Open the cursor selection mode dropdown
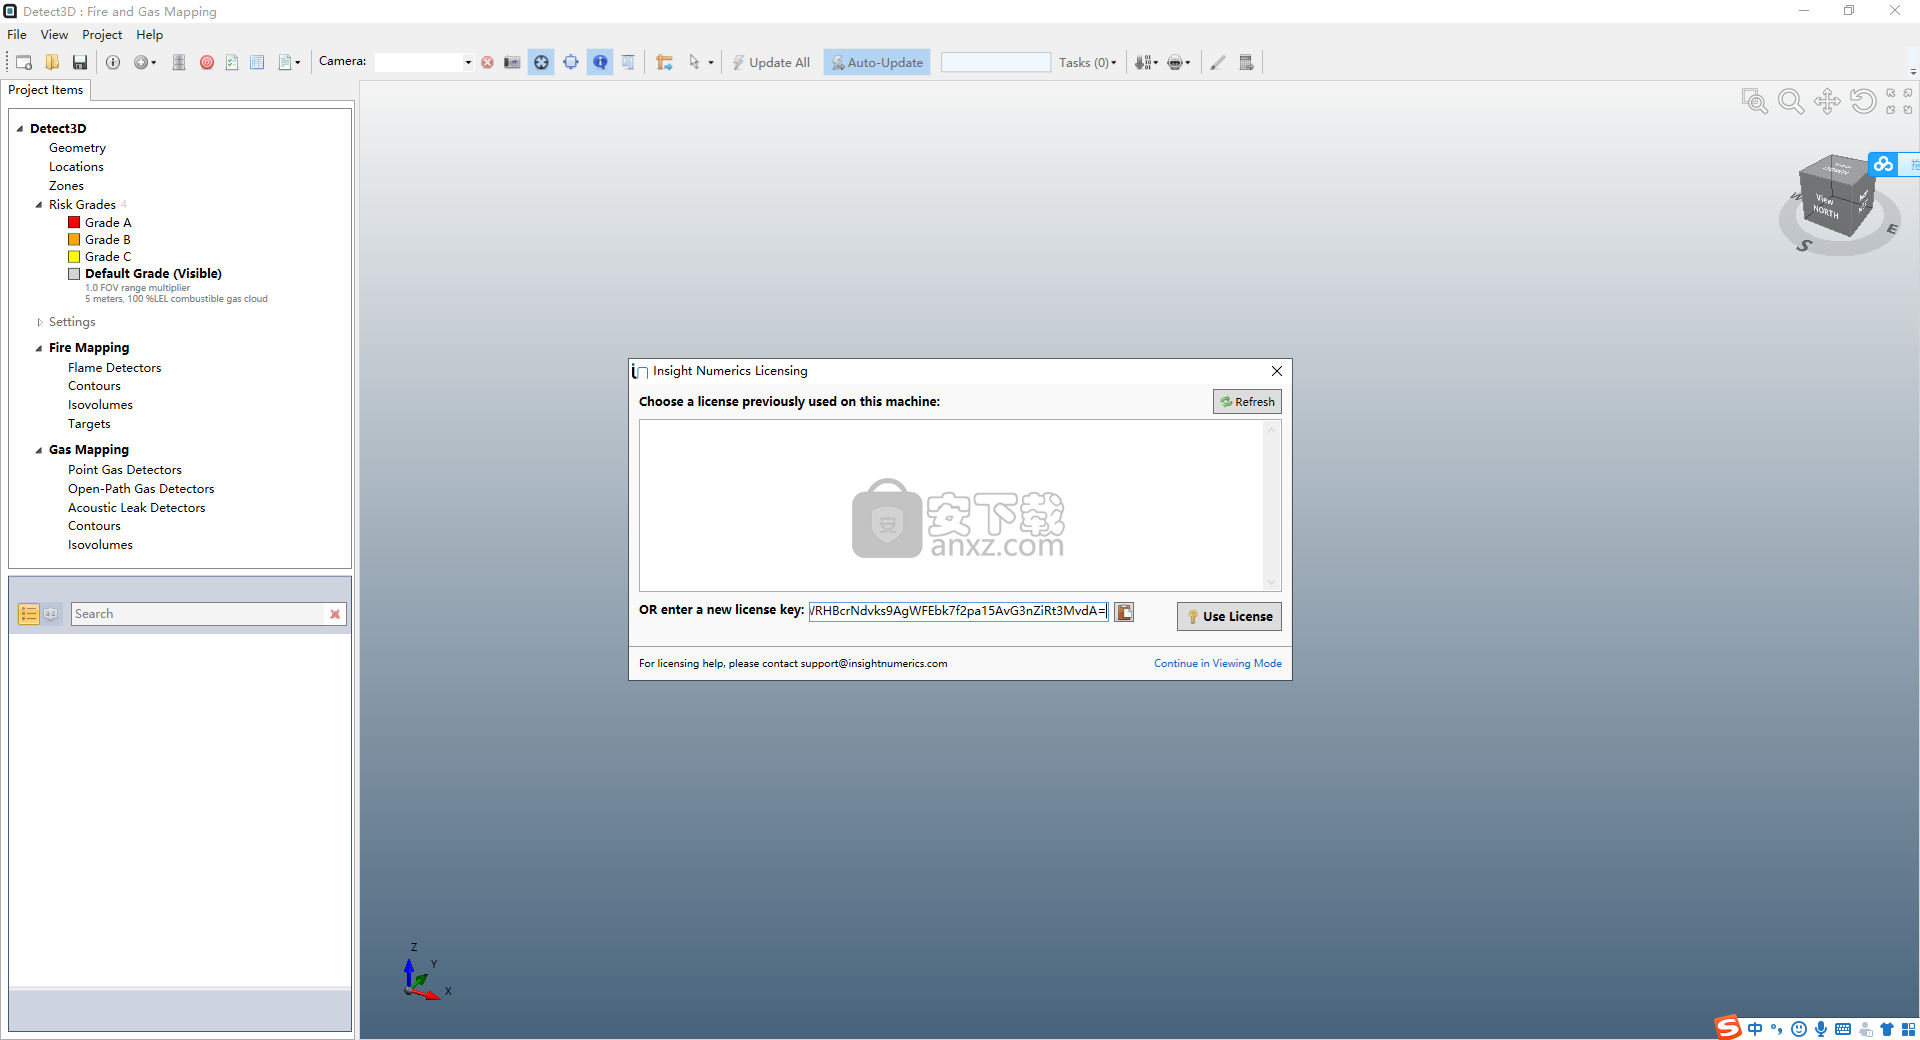This screenshot has width=1920, height=1040. coord(711,62)
